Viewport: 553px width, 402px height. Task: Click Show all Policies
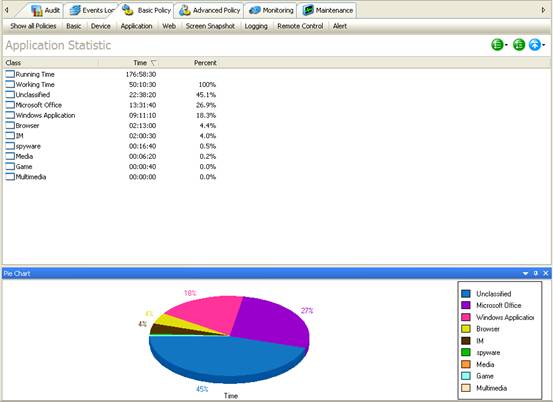tap(34, 26)
